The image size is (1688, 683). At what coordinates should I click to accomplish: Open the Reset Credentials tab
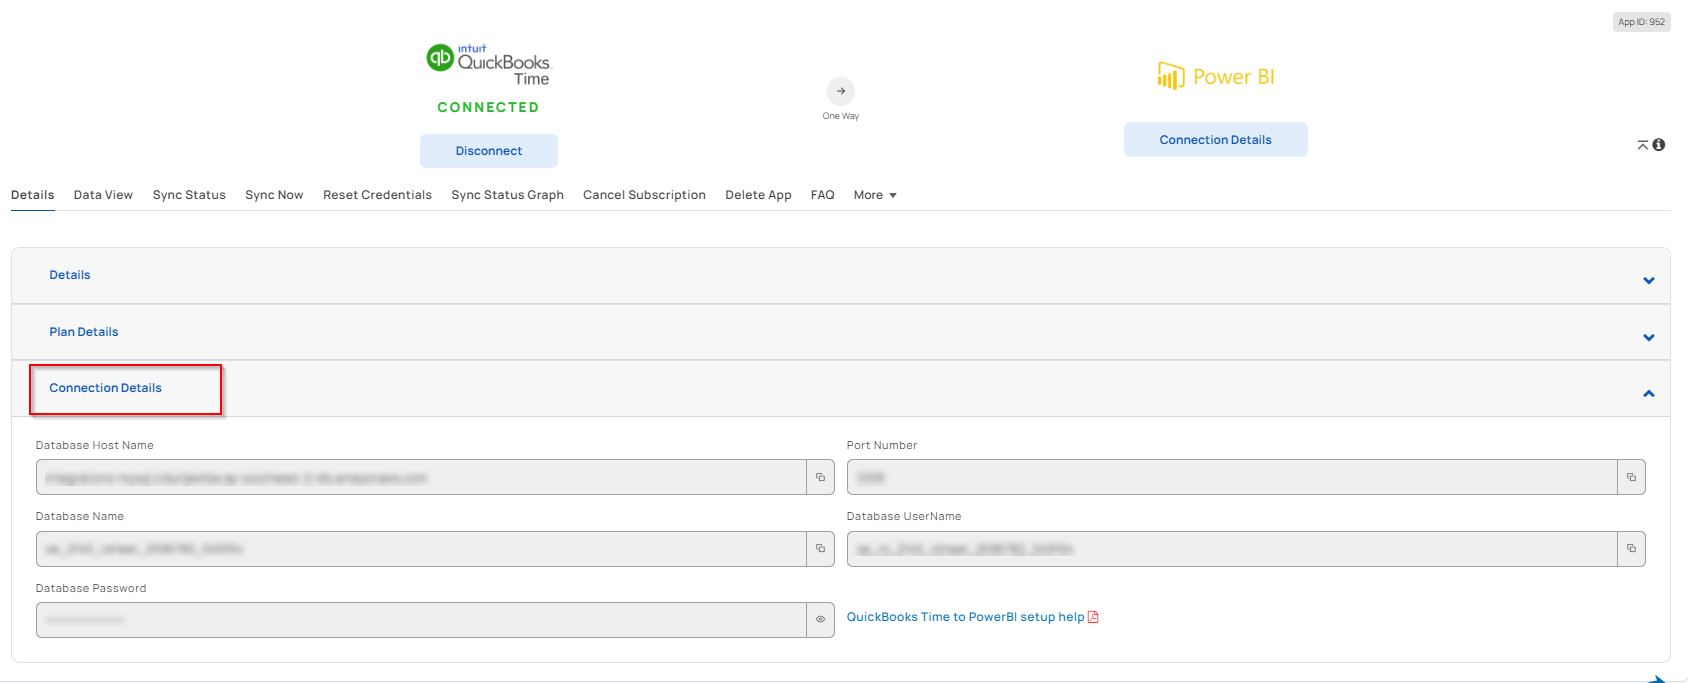point(377,195)
